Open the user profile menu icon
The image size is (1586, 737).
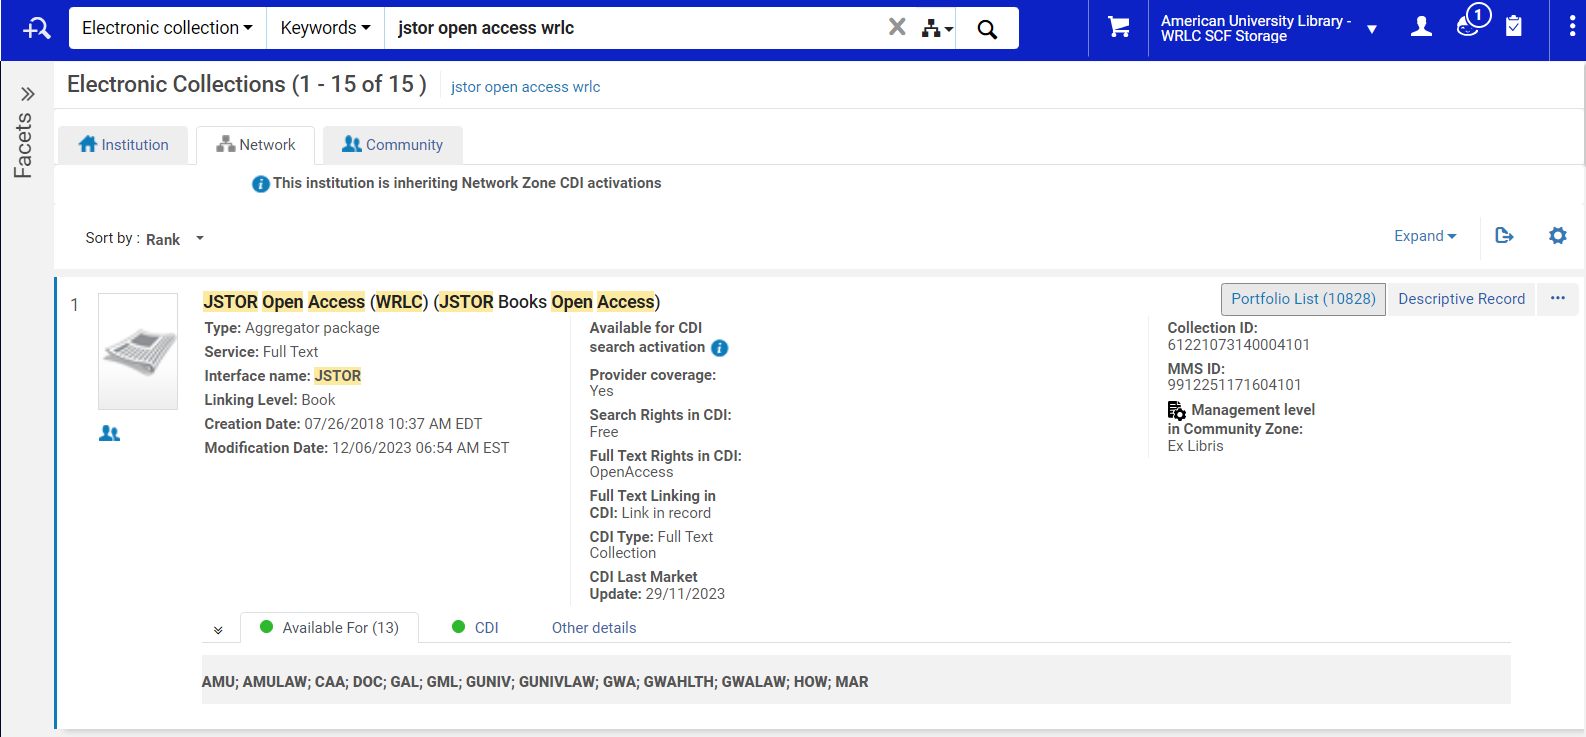coord(1420,28)
